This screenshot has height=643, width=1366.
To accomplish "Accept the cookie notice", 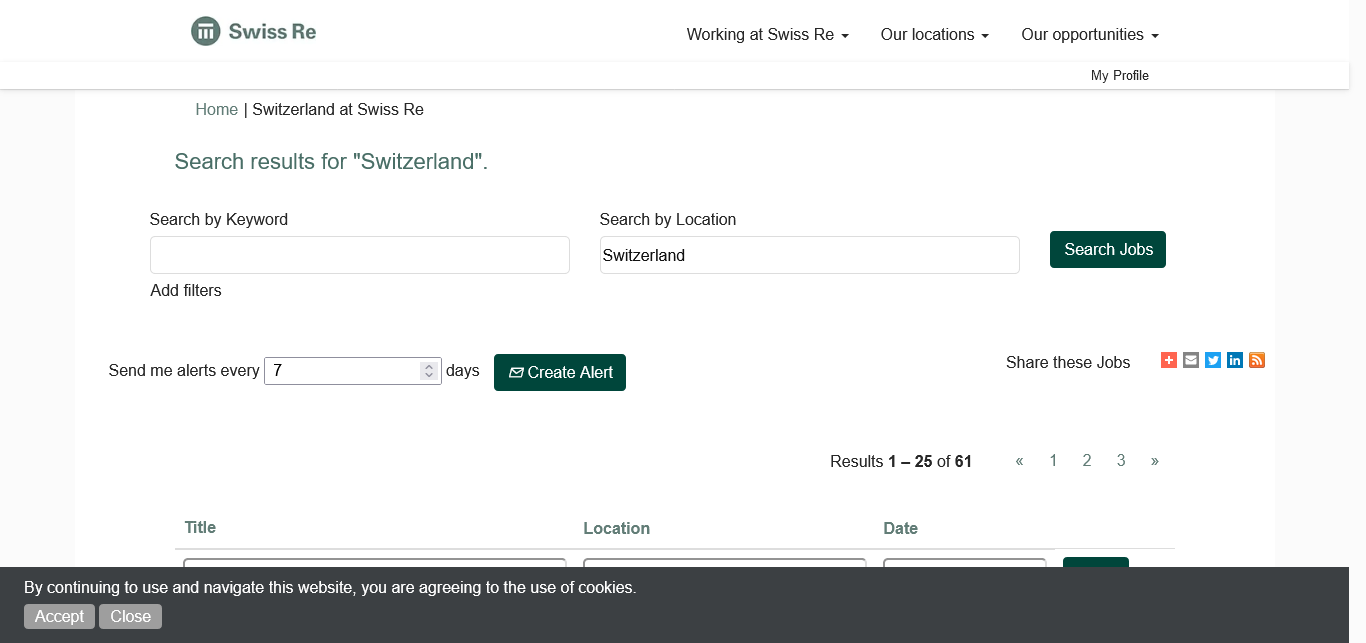I will click(59, 616).
